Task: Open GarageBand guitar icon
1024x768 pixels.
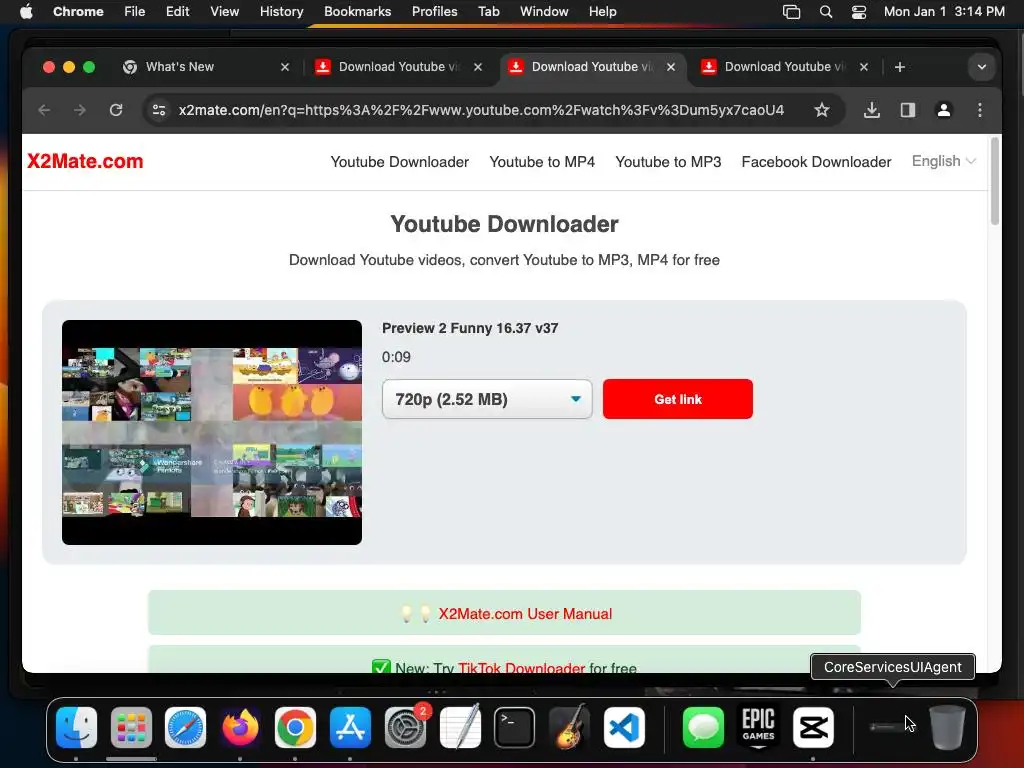Action: click(x=569, y=727)
